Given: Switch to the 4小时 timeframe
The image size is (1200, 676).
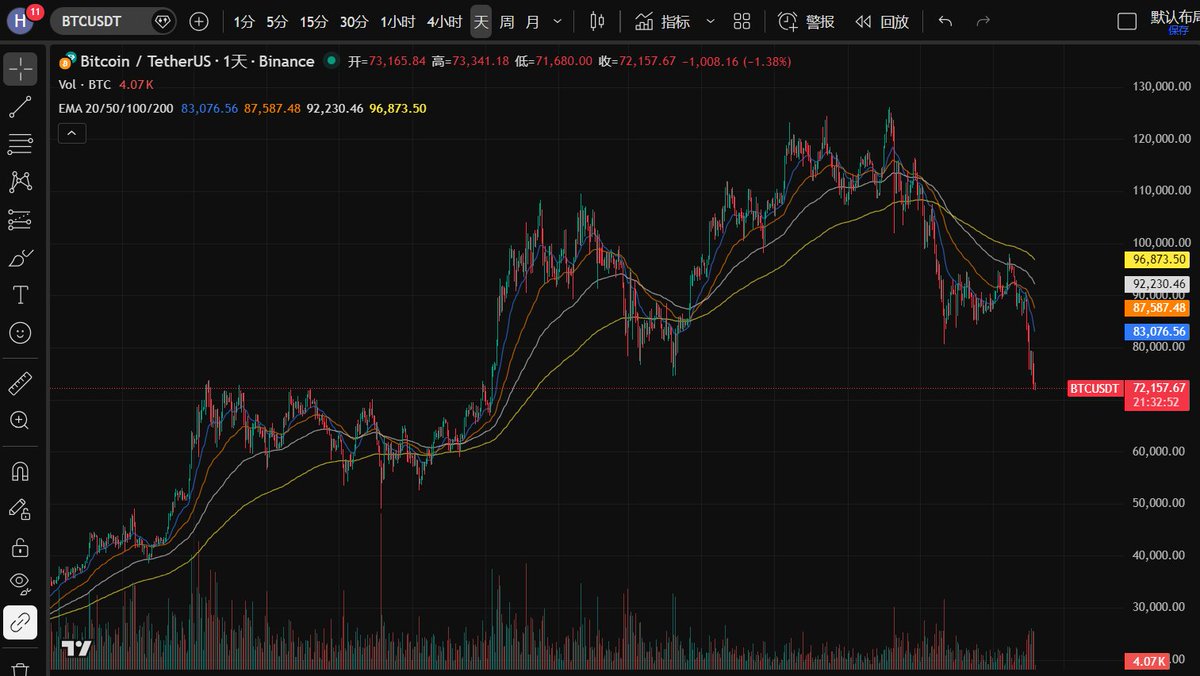Looking at the screenshot, I should pos(444,21).
